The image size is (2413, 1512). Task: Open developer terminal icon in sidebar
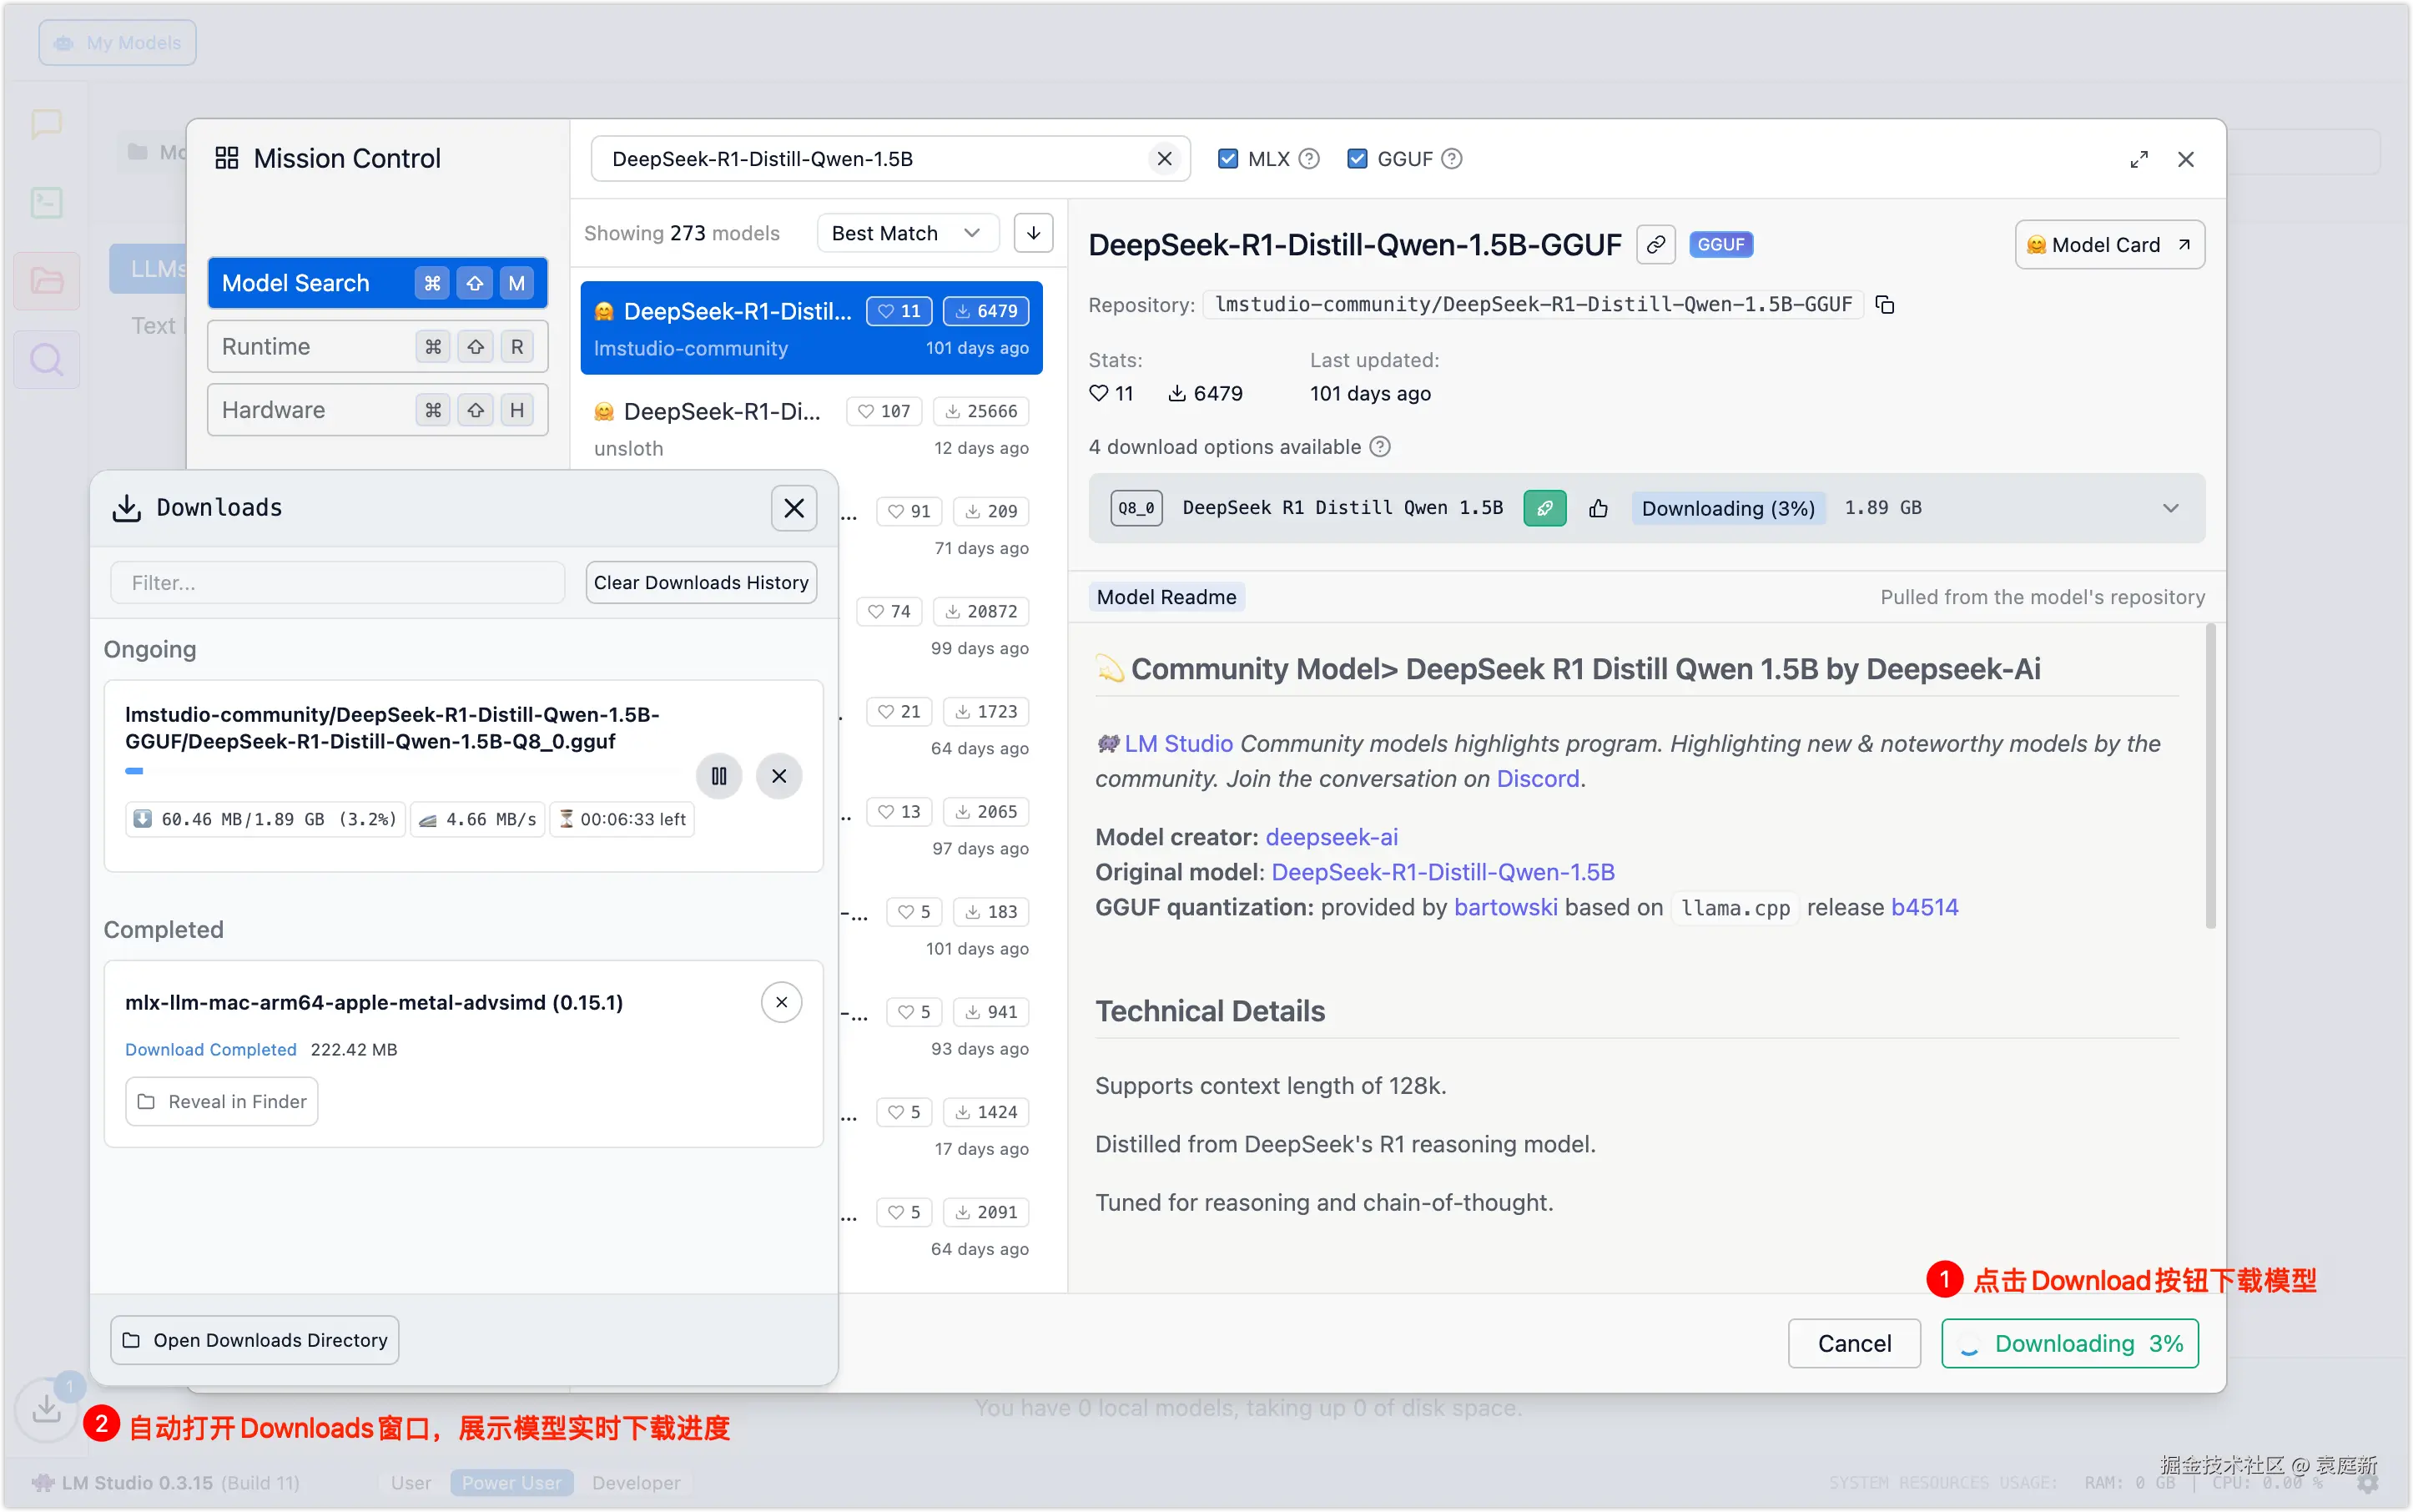click(46, 202)
